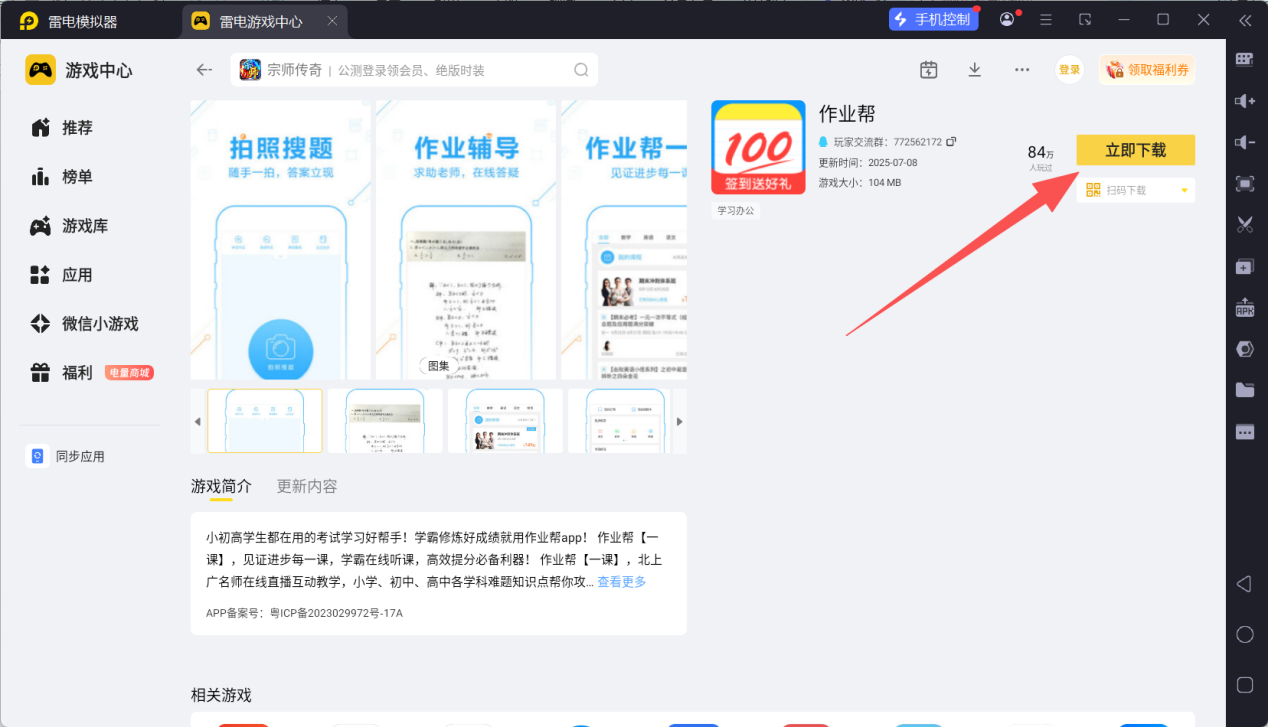Click the 游戏大小:104 MB text
Image resolution: width=1268 pixels, height=727 pixels.
(x=860, y=182)
